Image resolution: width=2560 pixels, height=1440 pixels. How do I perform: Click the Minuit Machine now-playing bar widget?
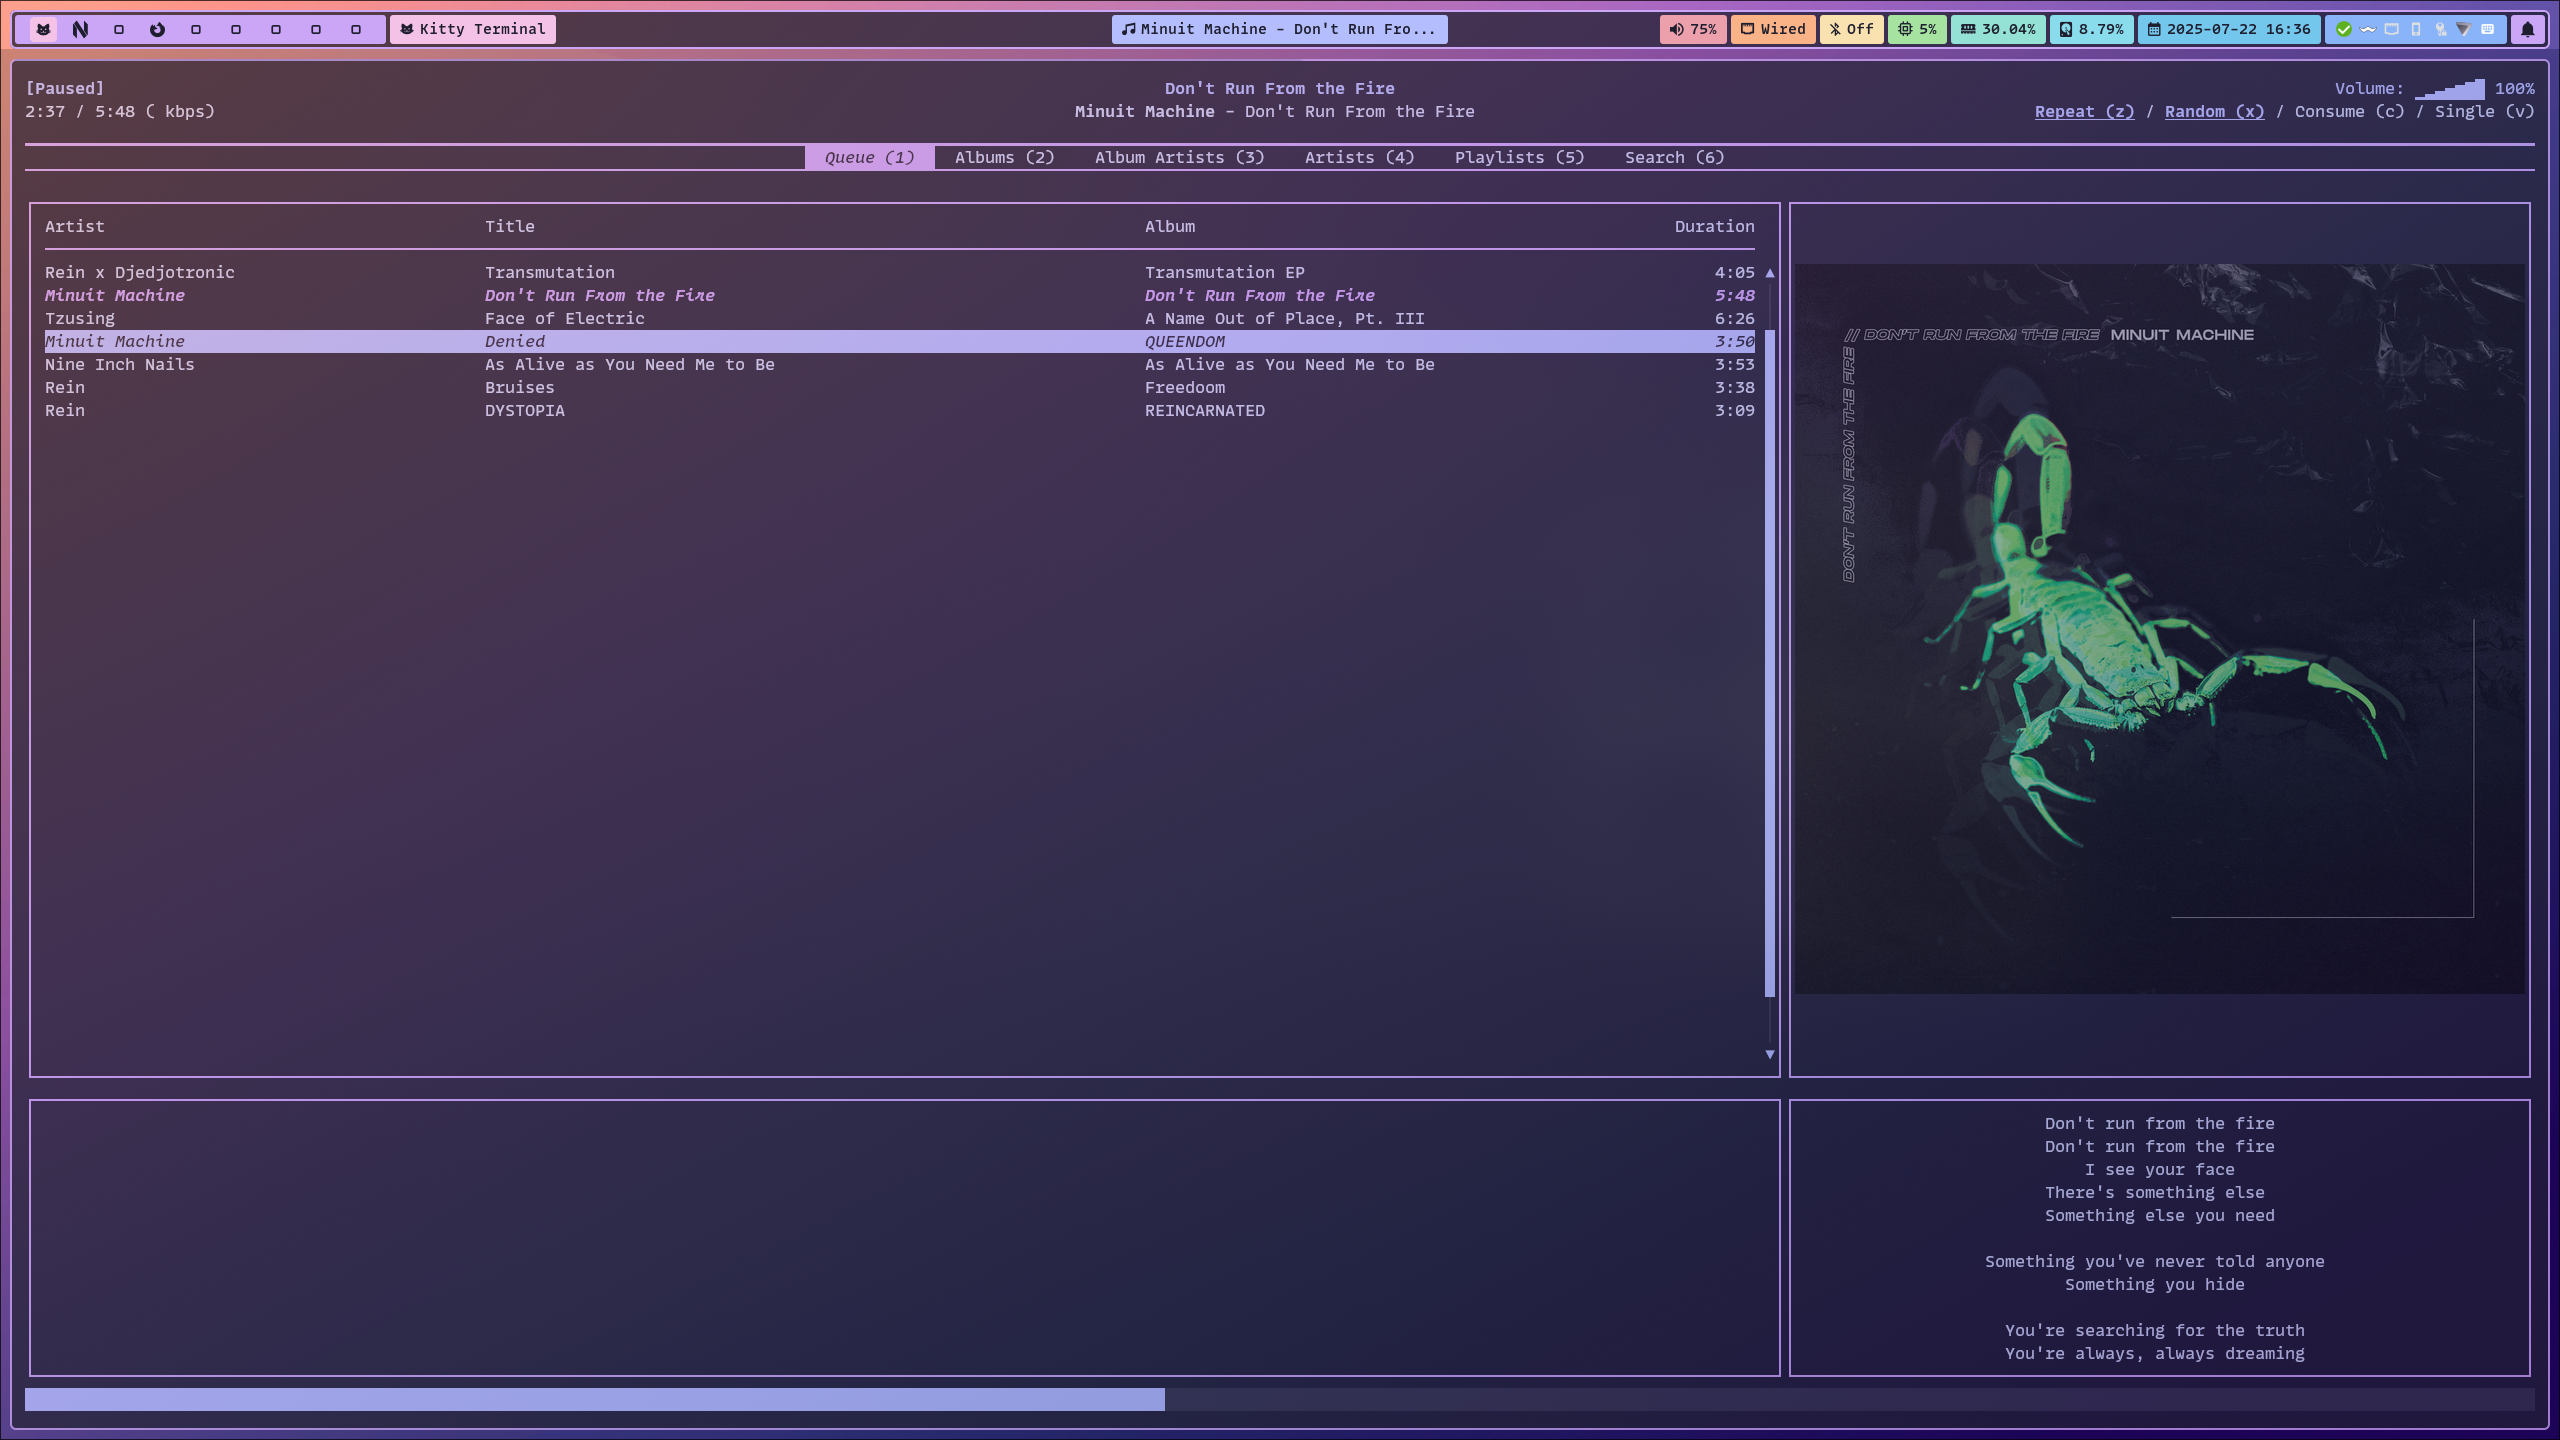click(1279, 29)
